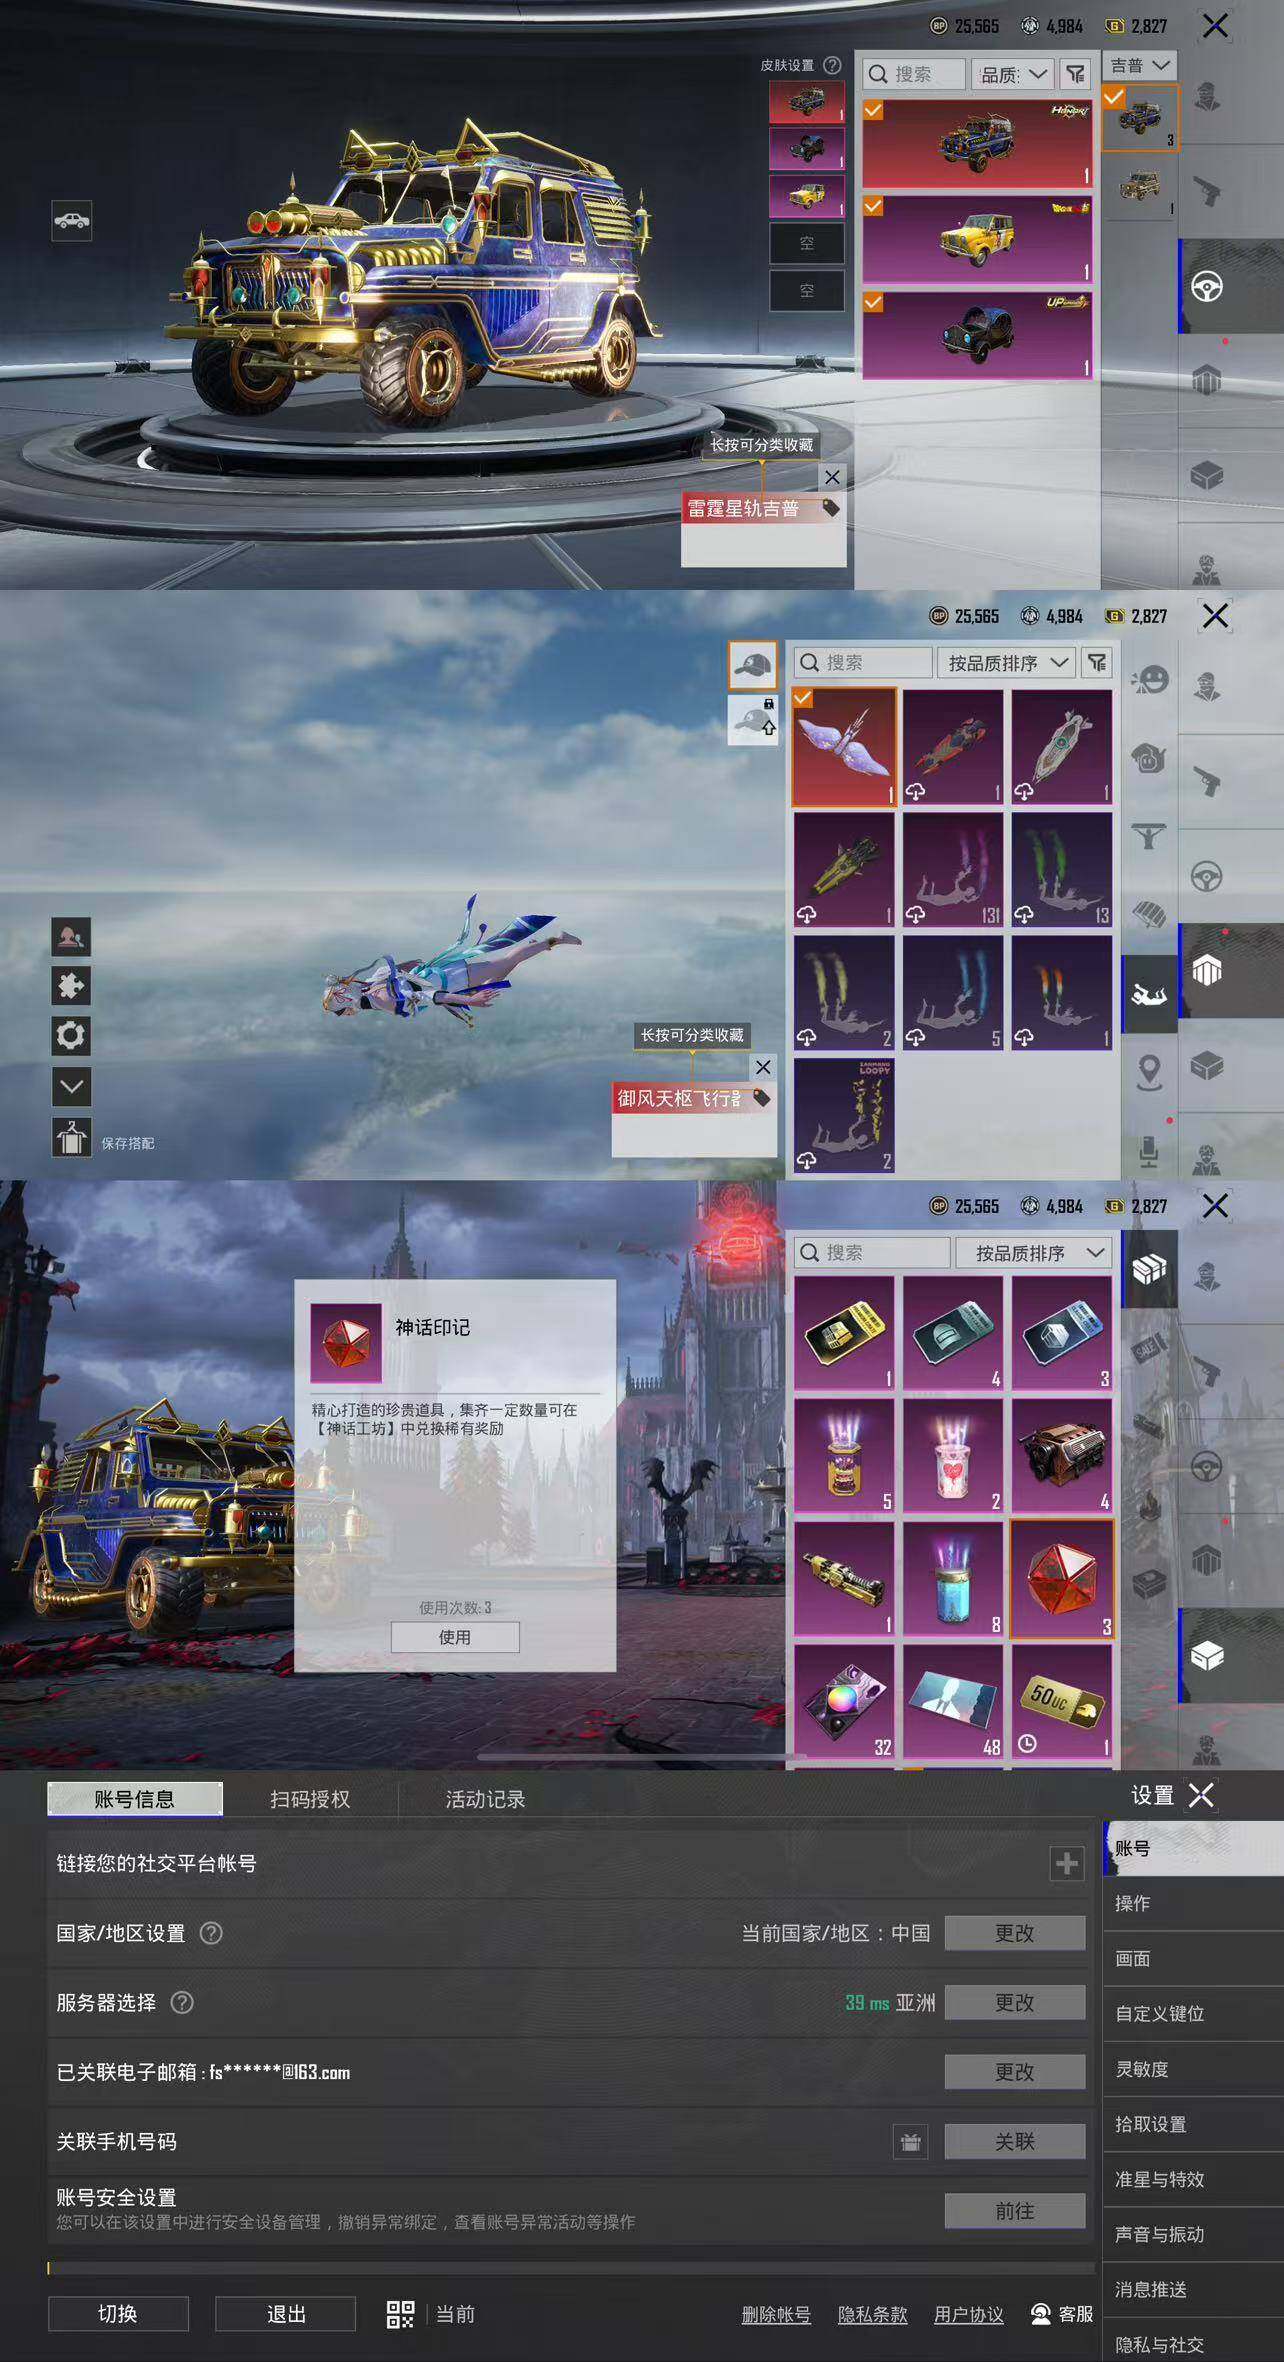Viewport: 1284px width, 2362px height.
Task: Click search field in jeep skin panel
Action: pos(916,74)
